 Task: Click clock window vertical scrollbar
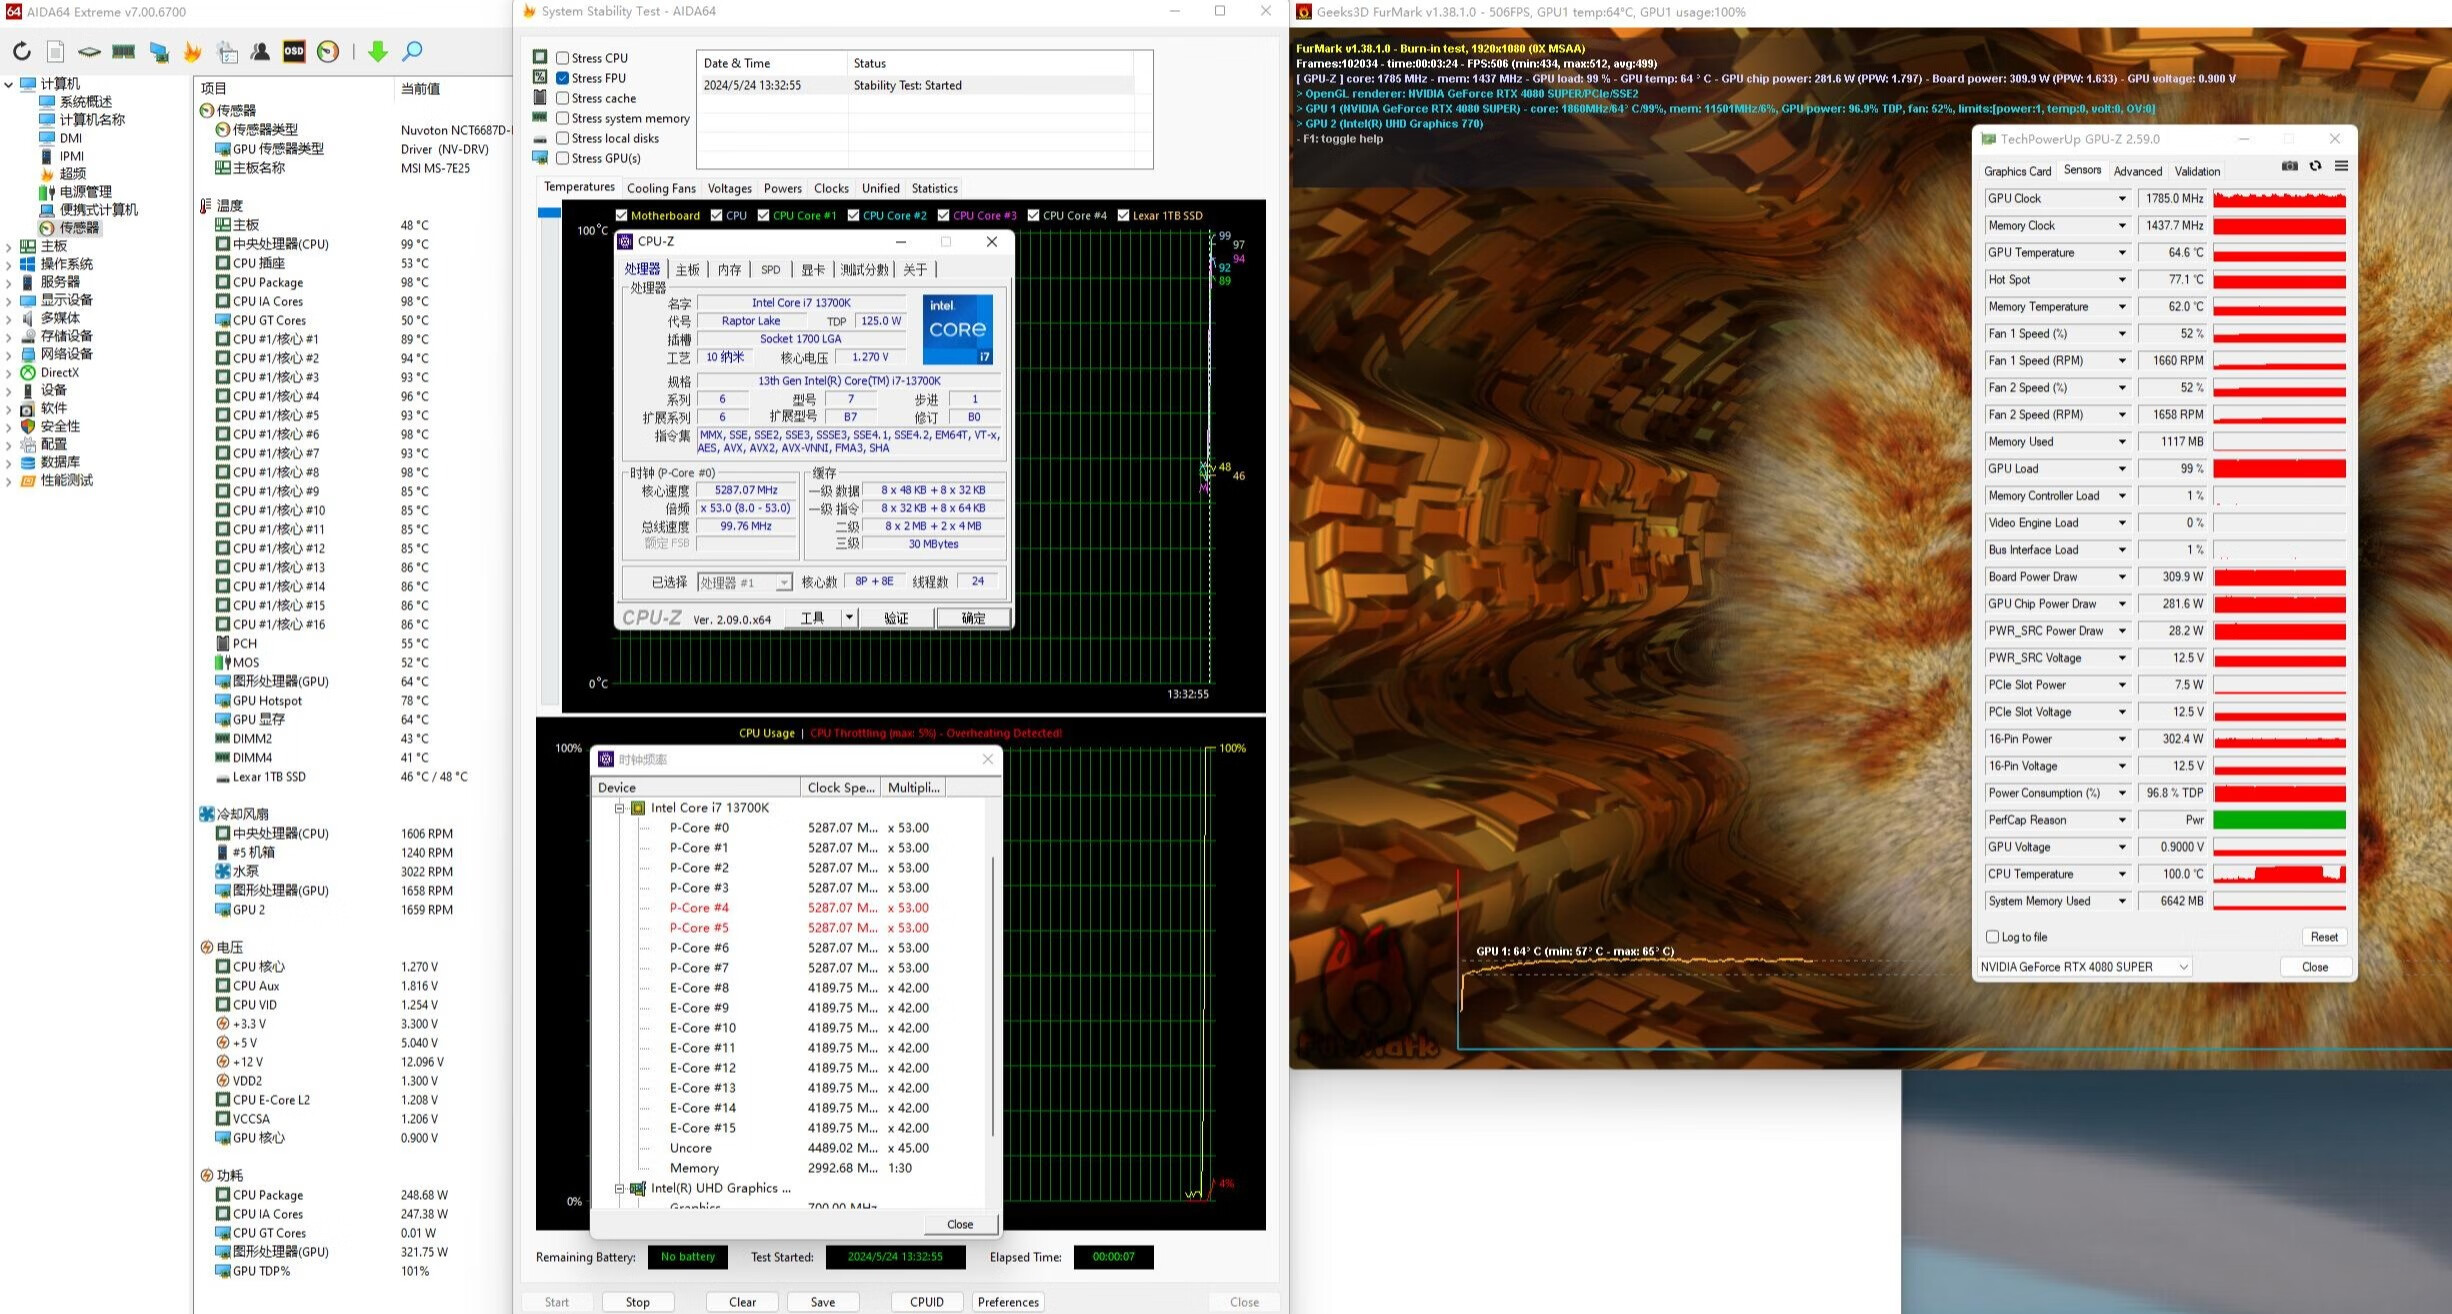993,996
